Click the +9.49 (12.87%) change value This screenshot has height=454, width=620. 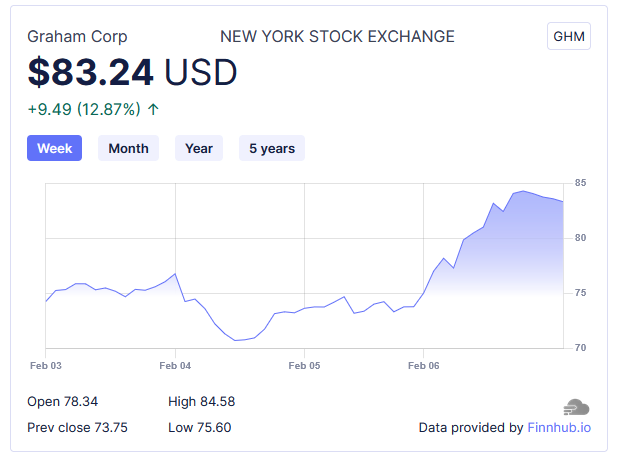(x=84, y=109)
